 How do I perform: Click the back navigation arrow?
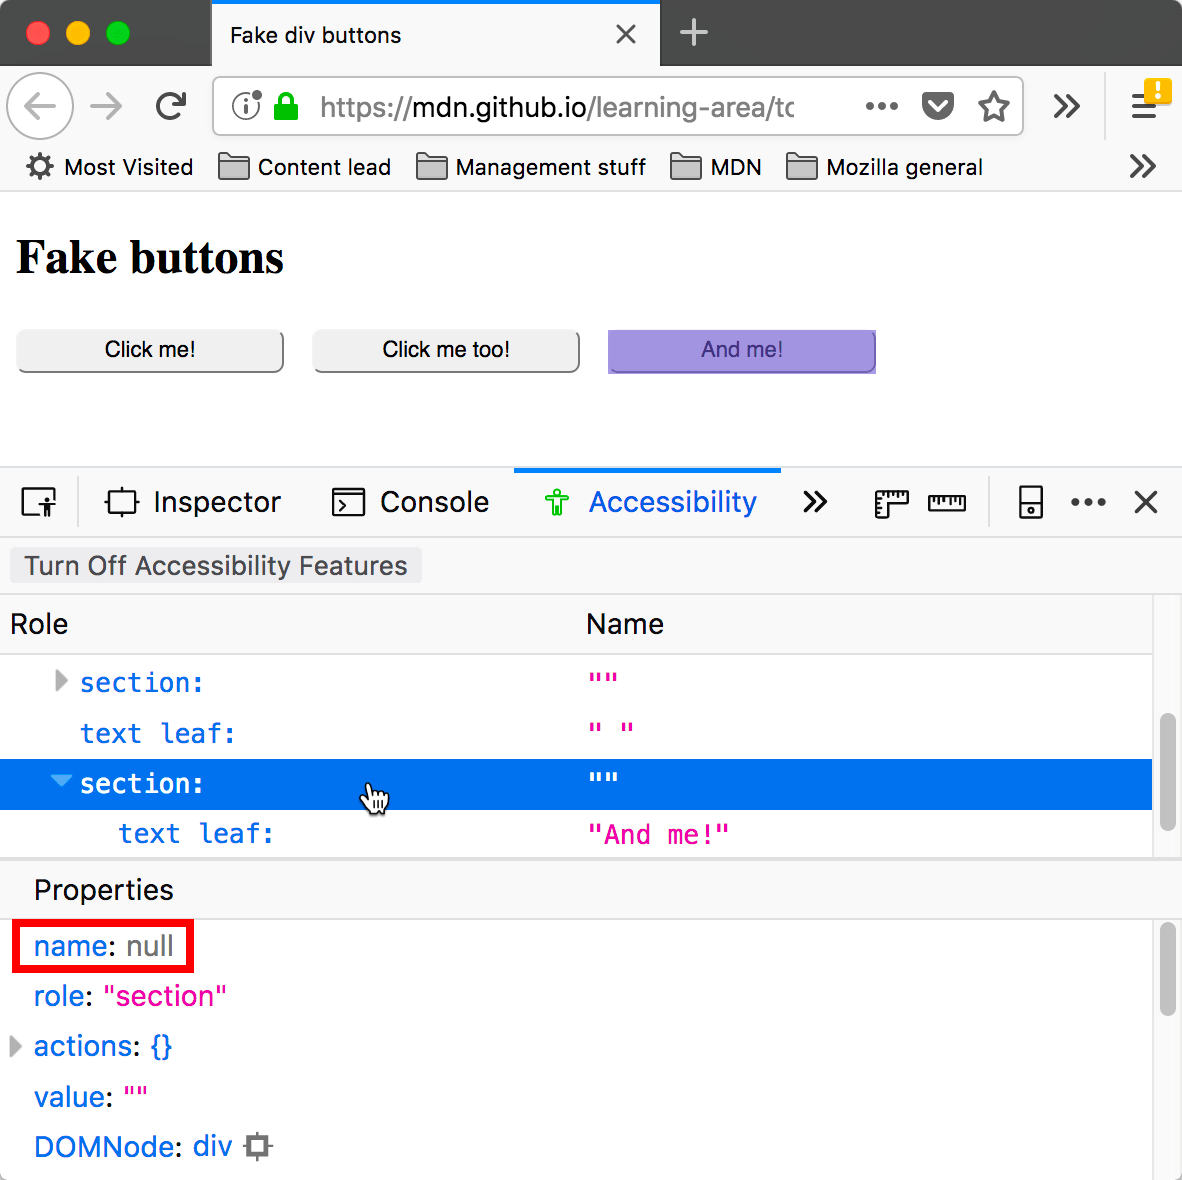click(40, 106)
